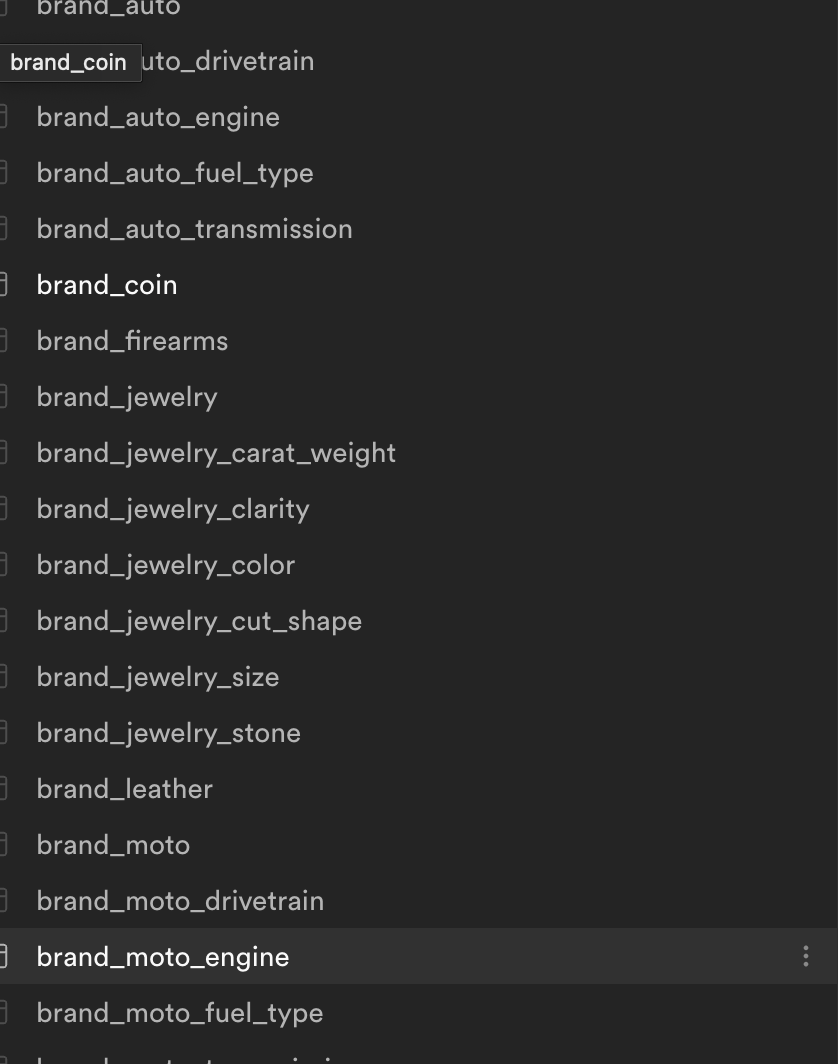
Task: Open brand_jewelry_carat_weight table
Action: pos(216,453)
